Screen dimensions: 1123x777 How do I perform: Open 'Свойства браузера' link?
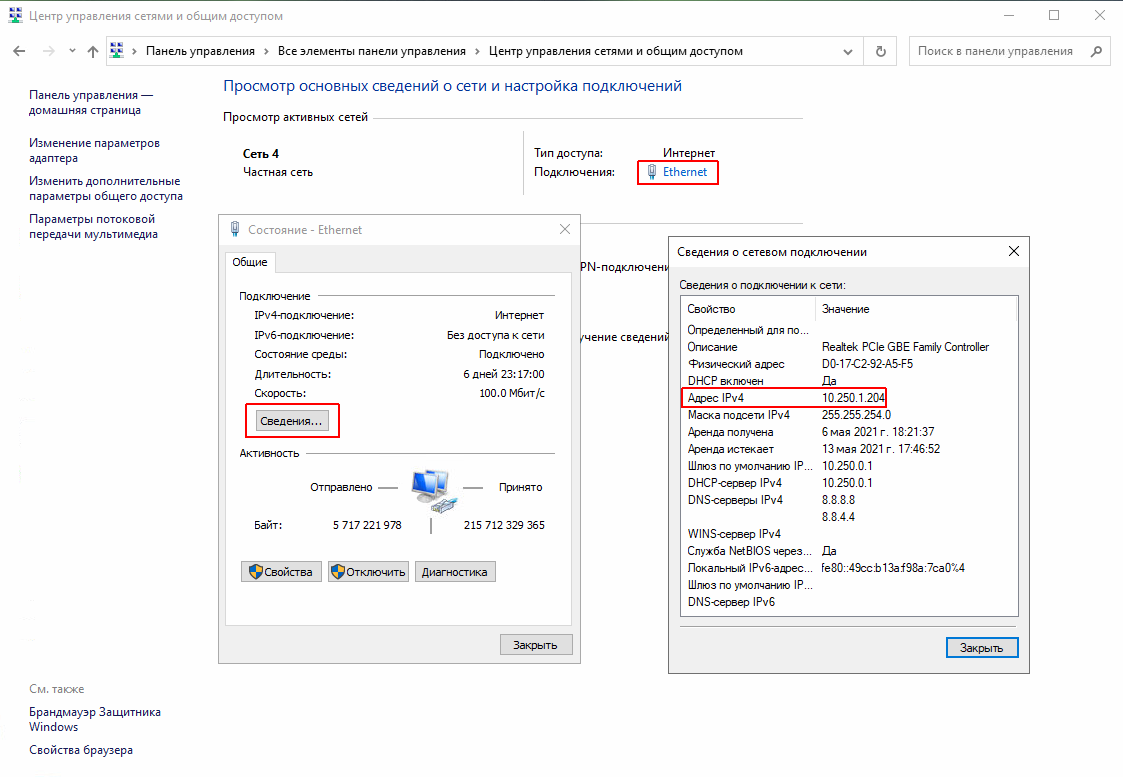[81, 751]
